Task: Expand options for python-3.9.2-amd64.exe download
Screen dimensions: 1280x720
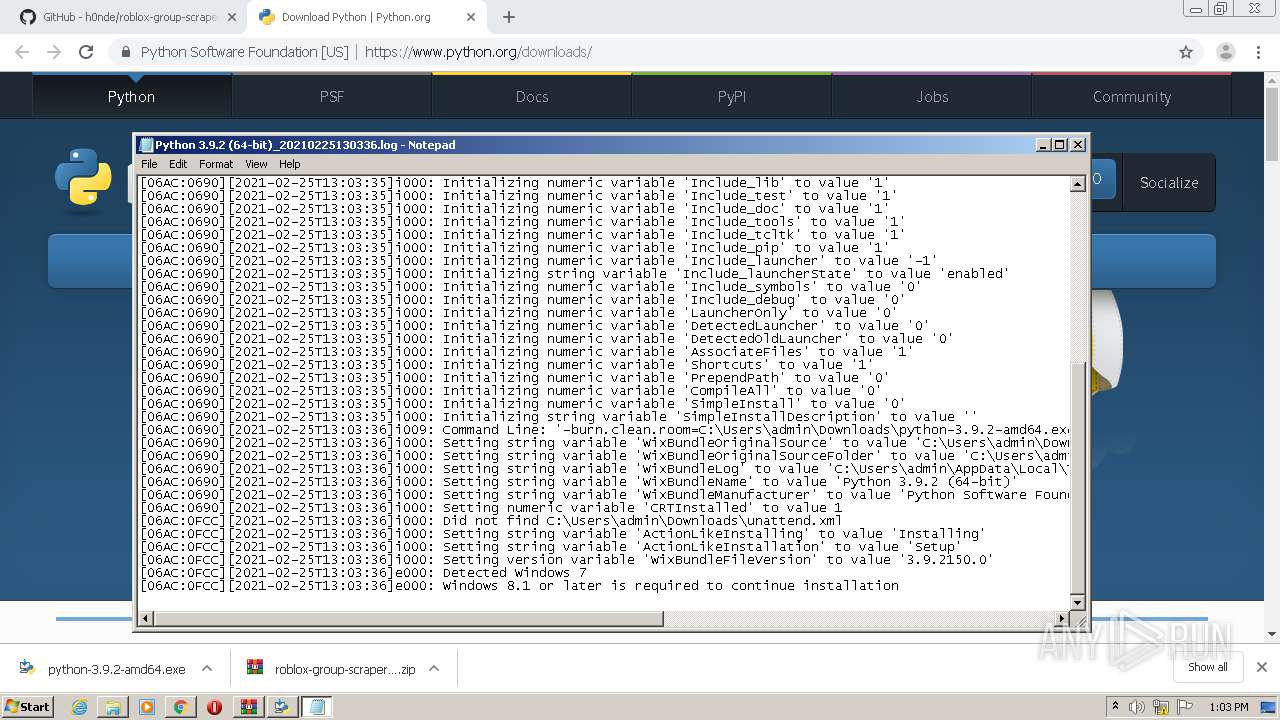Action: pos(207,669)
